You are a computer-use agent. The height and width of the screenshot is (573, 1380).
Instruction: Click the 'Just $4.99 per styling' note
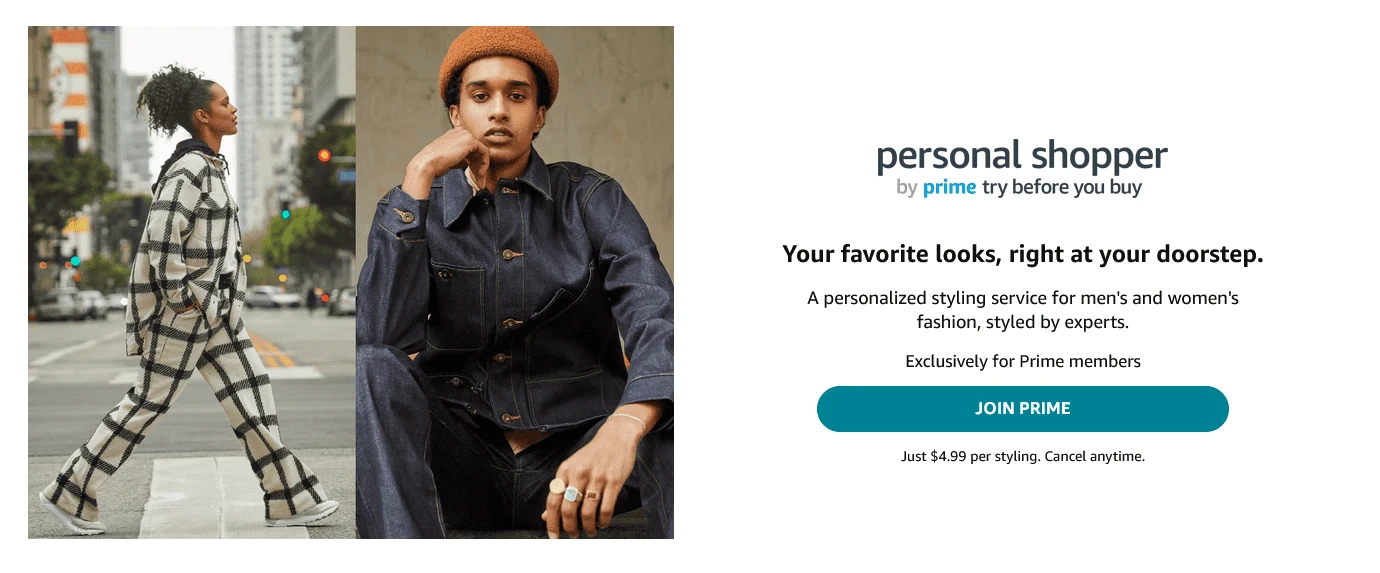(969, 456)
